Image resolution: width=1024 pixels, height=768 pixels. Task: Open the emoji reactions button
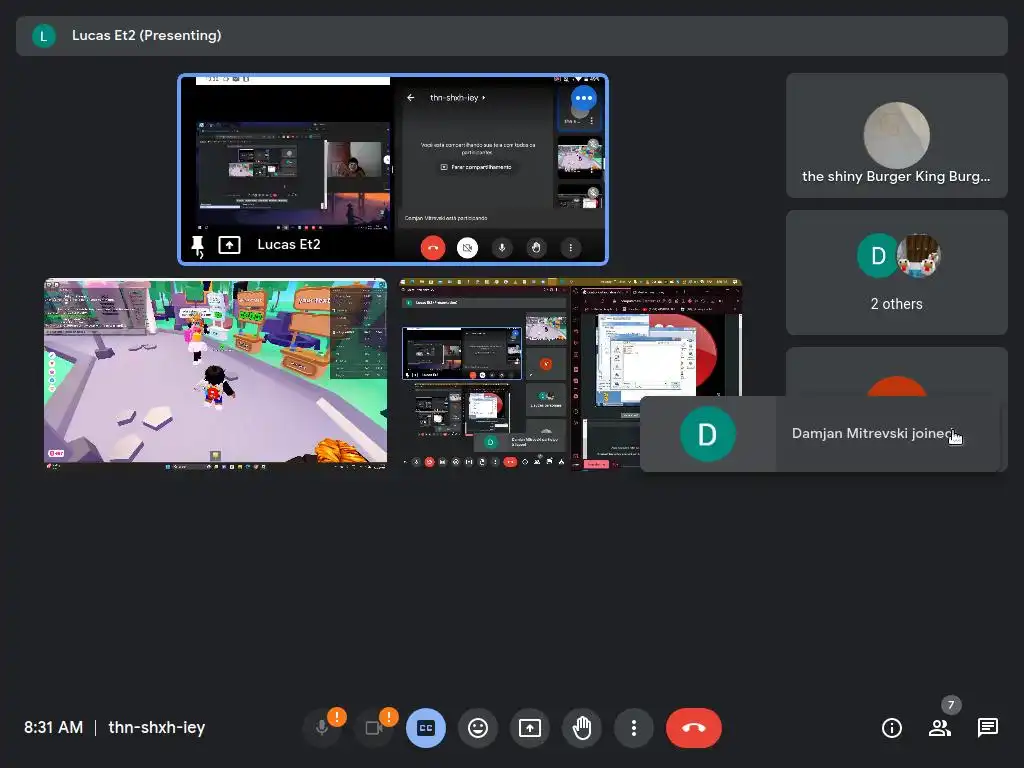[x=478, y=728]
